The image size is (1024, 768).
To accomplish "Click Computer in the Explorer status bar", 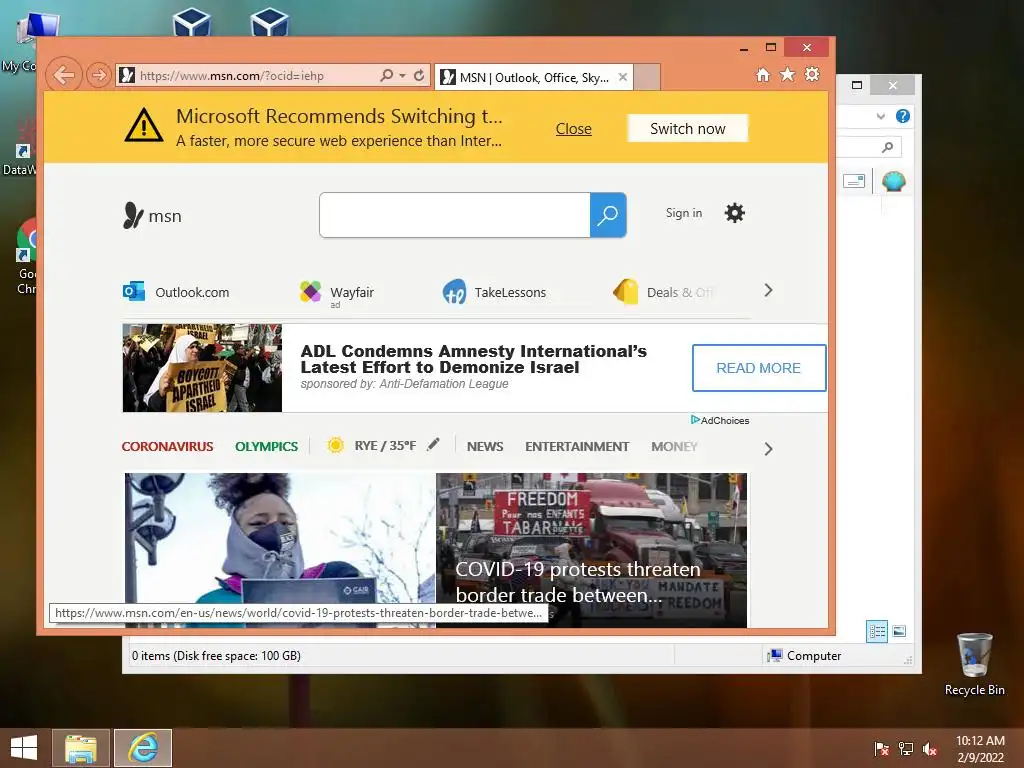I will (x=805, y=656).
